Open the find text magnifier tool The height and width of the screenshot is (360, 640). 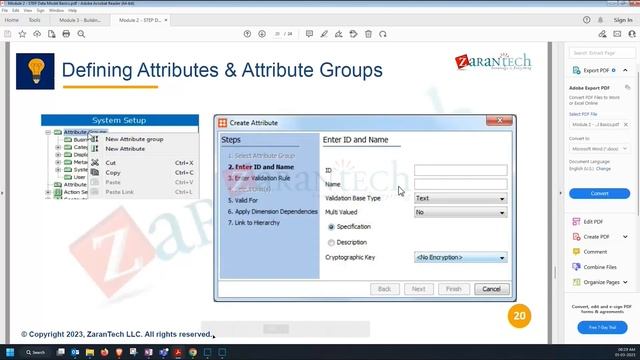click(81, 34)
